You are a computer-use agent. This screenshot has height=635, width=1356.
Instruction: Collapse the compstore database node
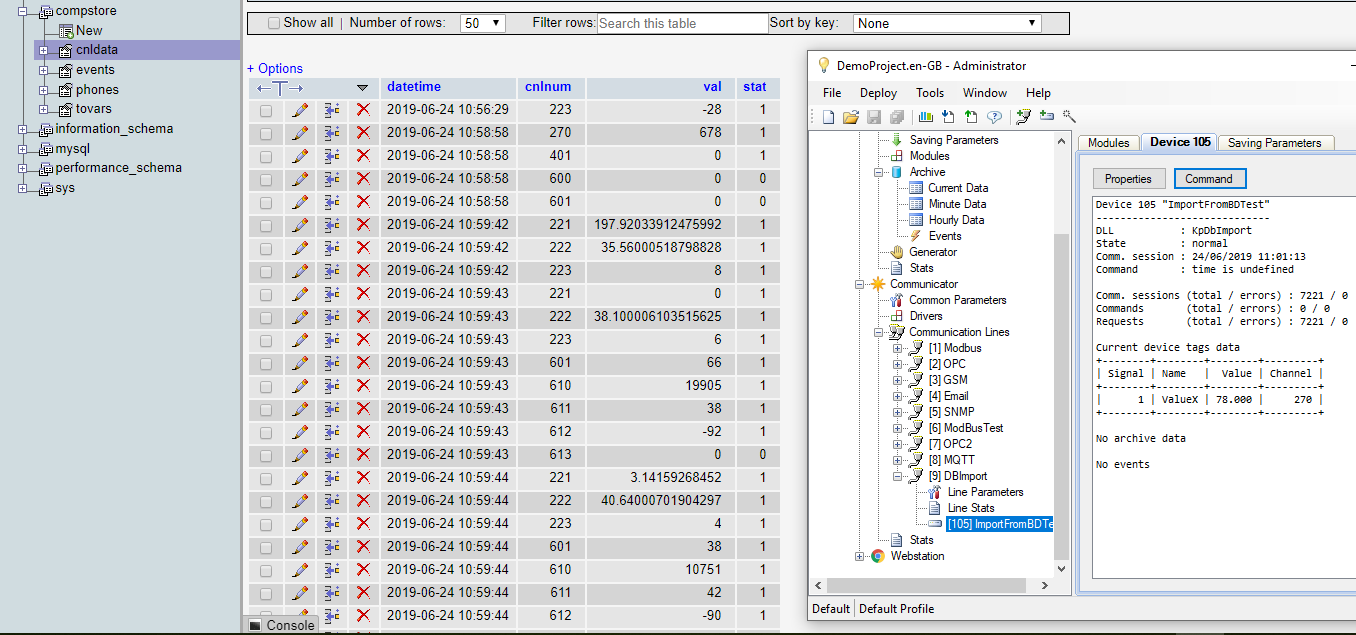(23, 11)
